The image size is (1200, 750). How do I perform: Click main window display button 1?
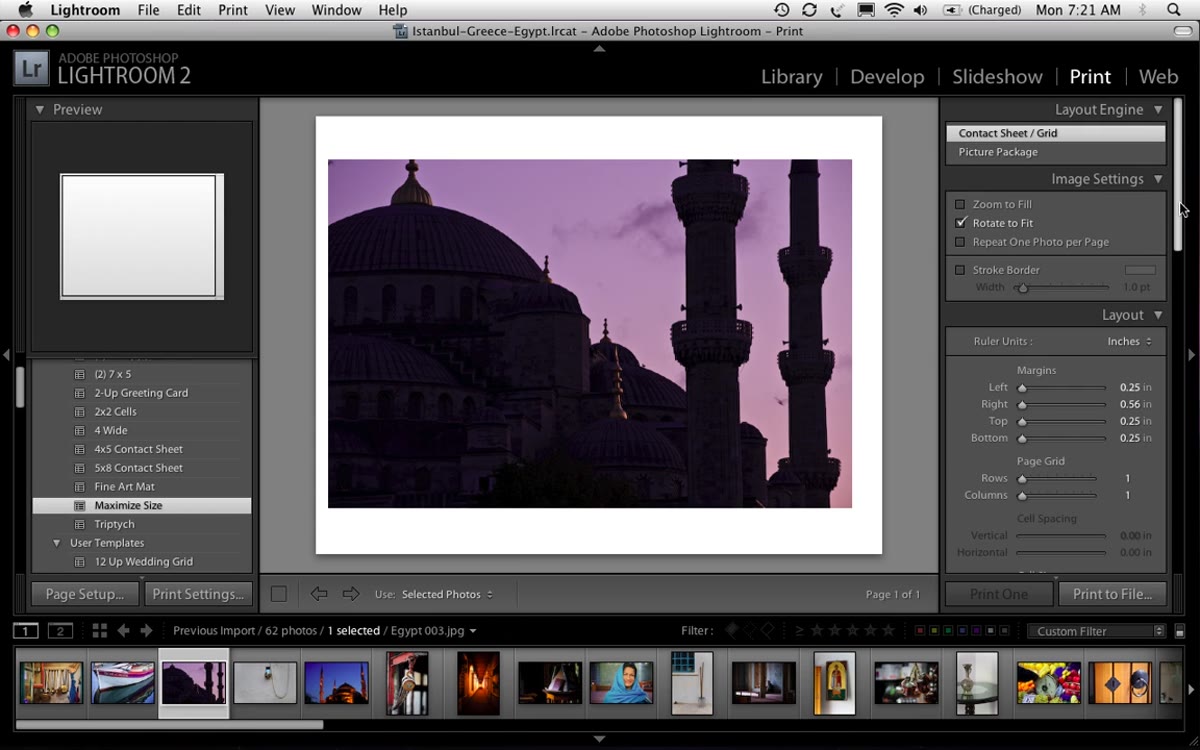[26, 631]
